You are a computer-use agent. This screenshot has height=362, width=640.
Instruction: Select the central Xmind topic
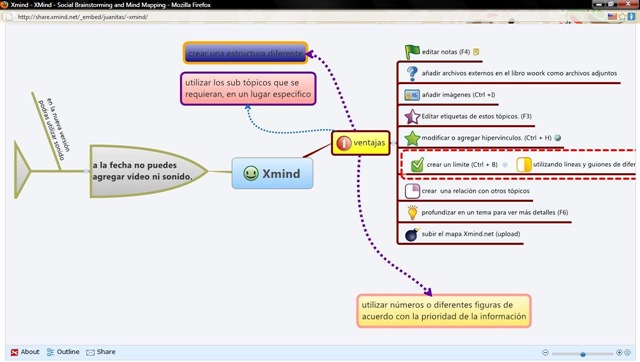(272, 173)
